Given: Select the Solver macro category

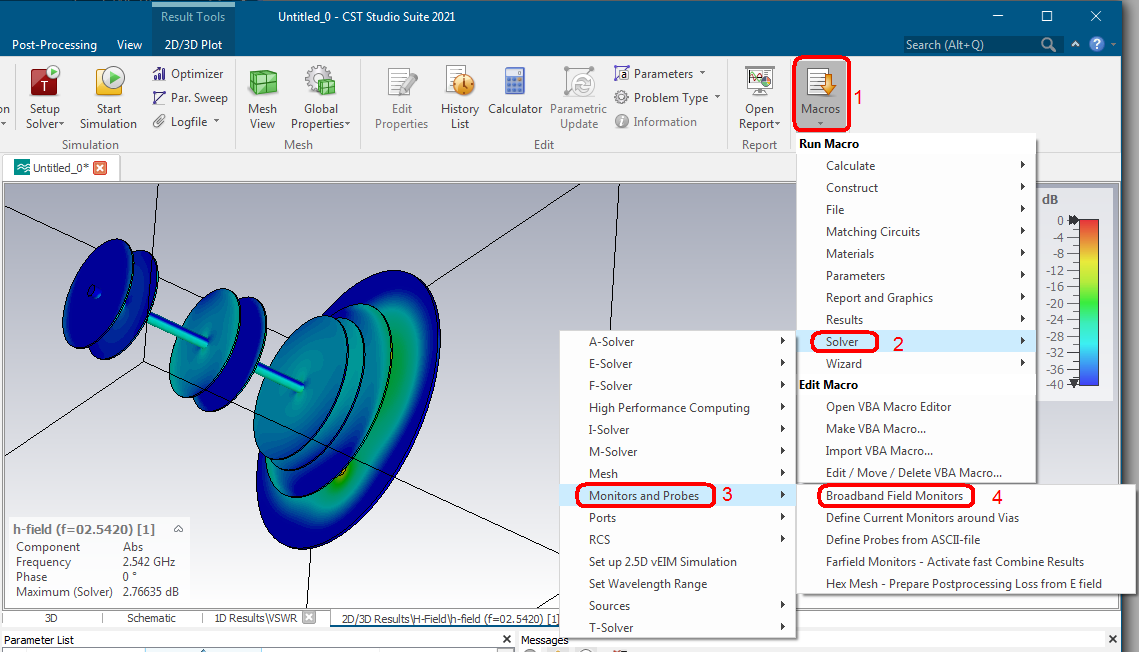Looking at the screenshot, I should point(917,341).
